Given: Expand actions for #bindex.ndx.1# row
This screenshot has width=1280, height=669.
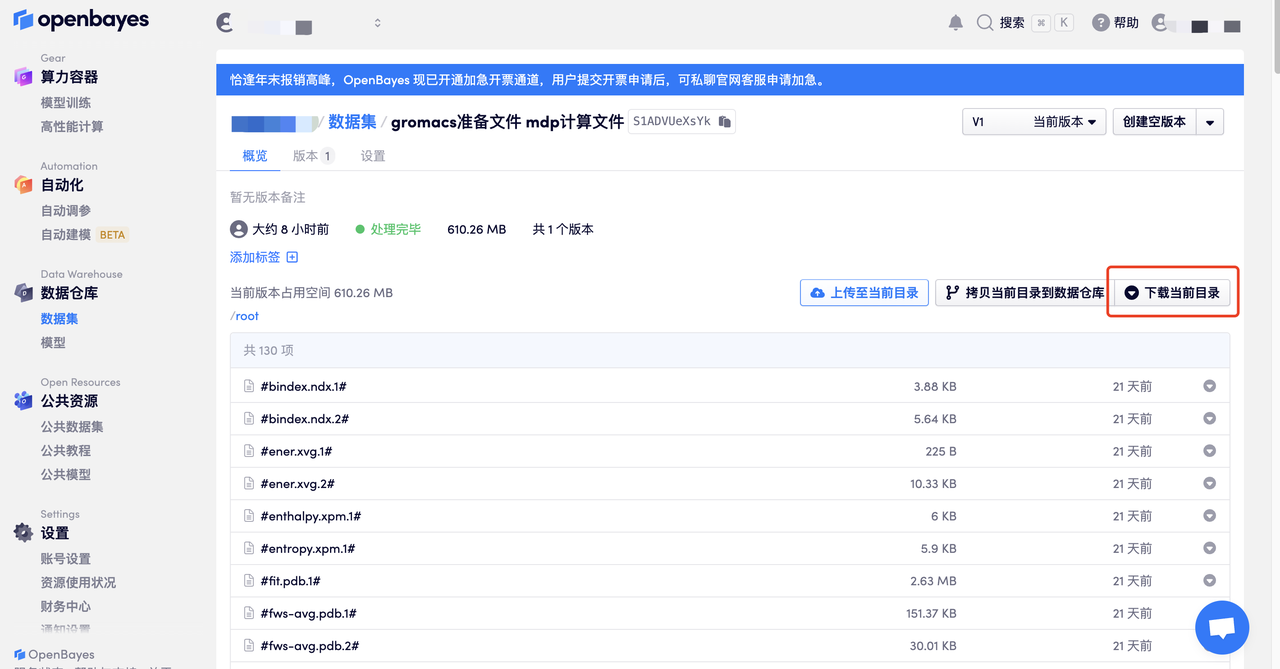Looking at the screenshot, I should tap(1209, 387).
